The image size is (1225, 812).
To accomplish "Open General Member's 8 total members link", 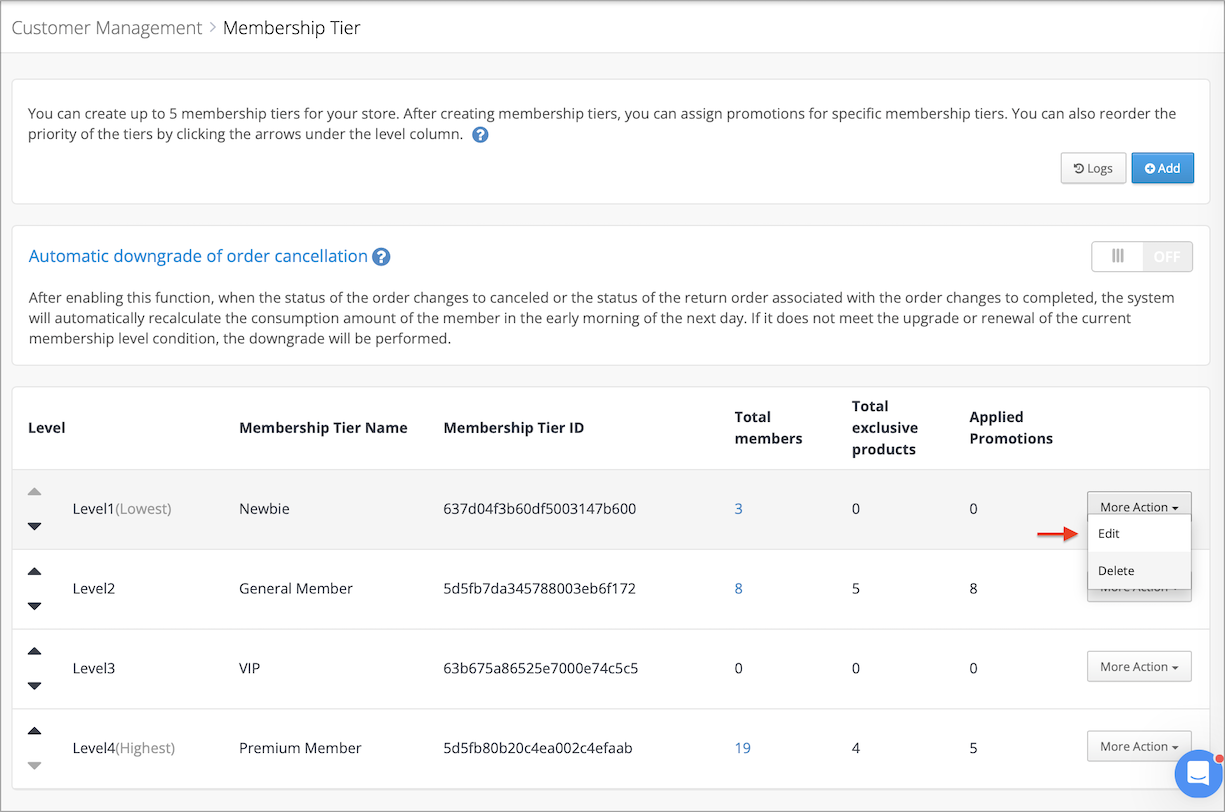I will click(x=739, y=589).
